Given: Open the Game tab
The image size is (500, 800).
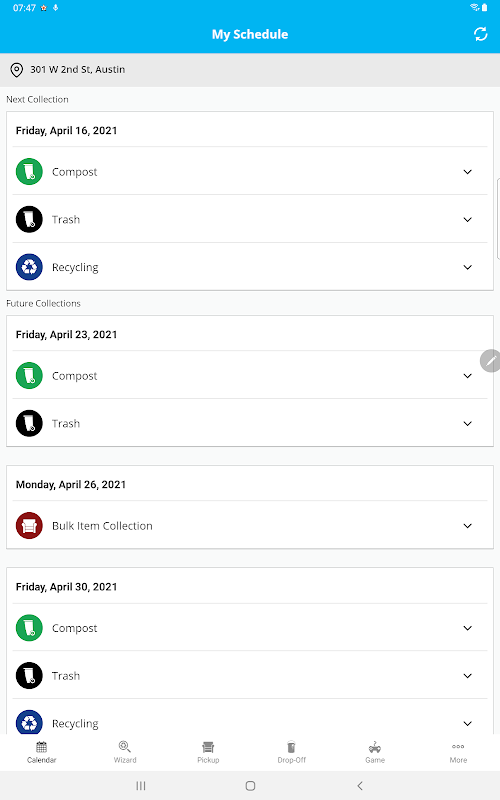Looking at the screenshot, I should click(375, 753).
